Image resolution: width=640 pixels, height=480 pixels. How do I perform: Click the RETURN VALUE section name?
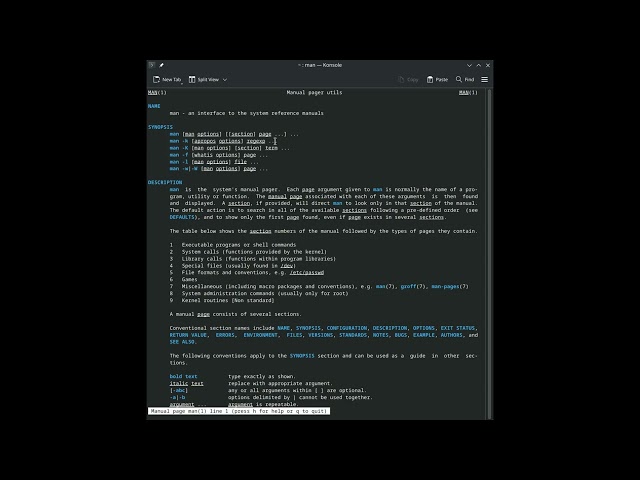tap(188, 335)
